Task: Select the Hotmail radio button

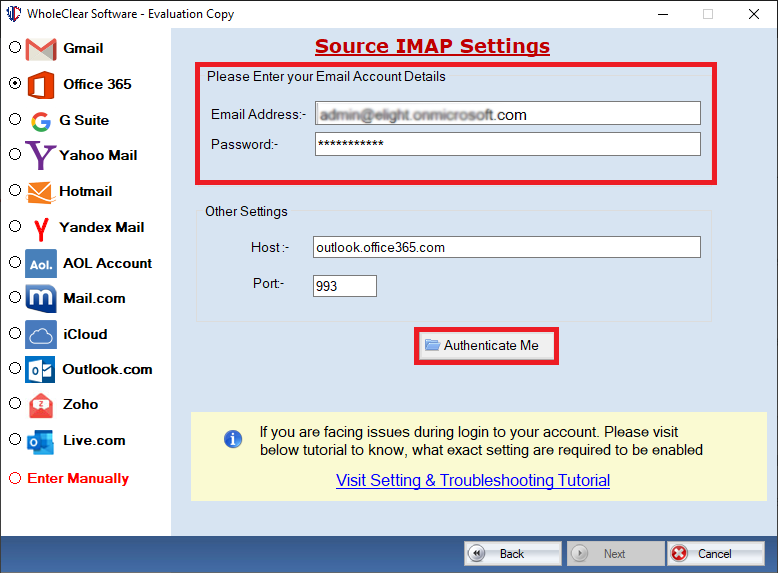Action: coord(15,190)
